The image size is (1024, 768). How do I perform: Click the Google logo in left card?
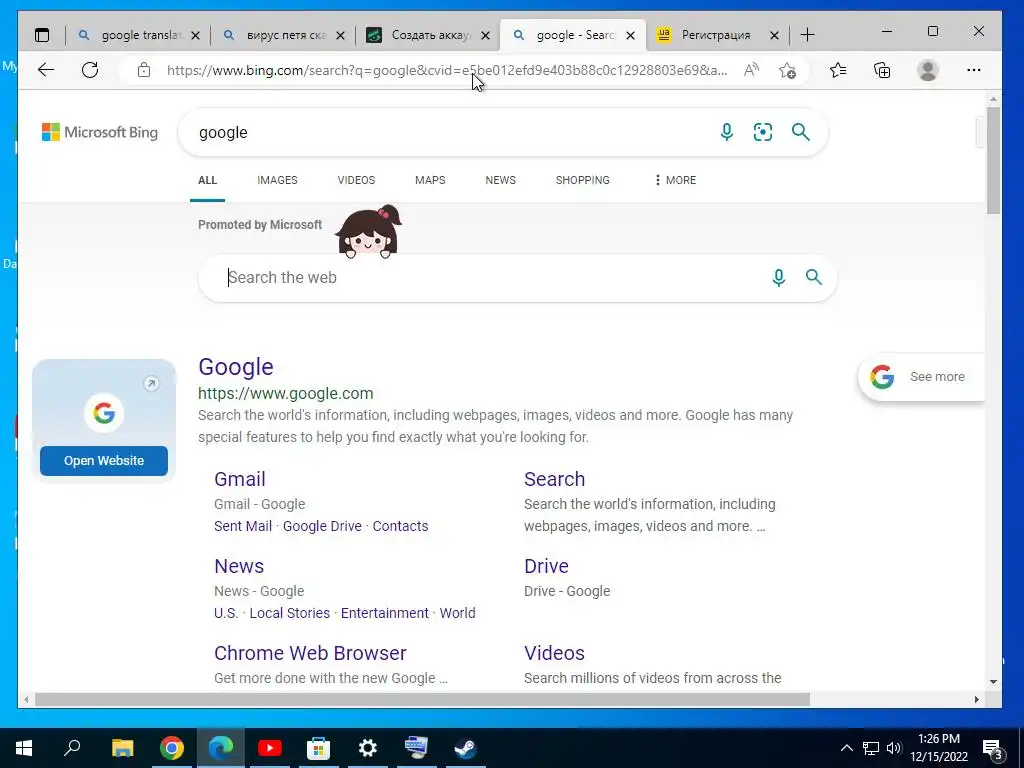[x=104, y=413]
